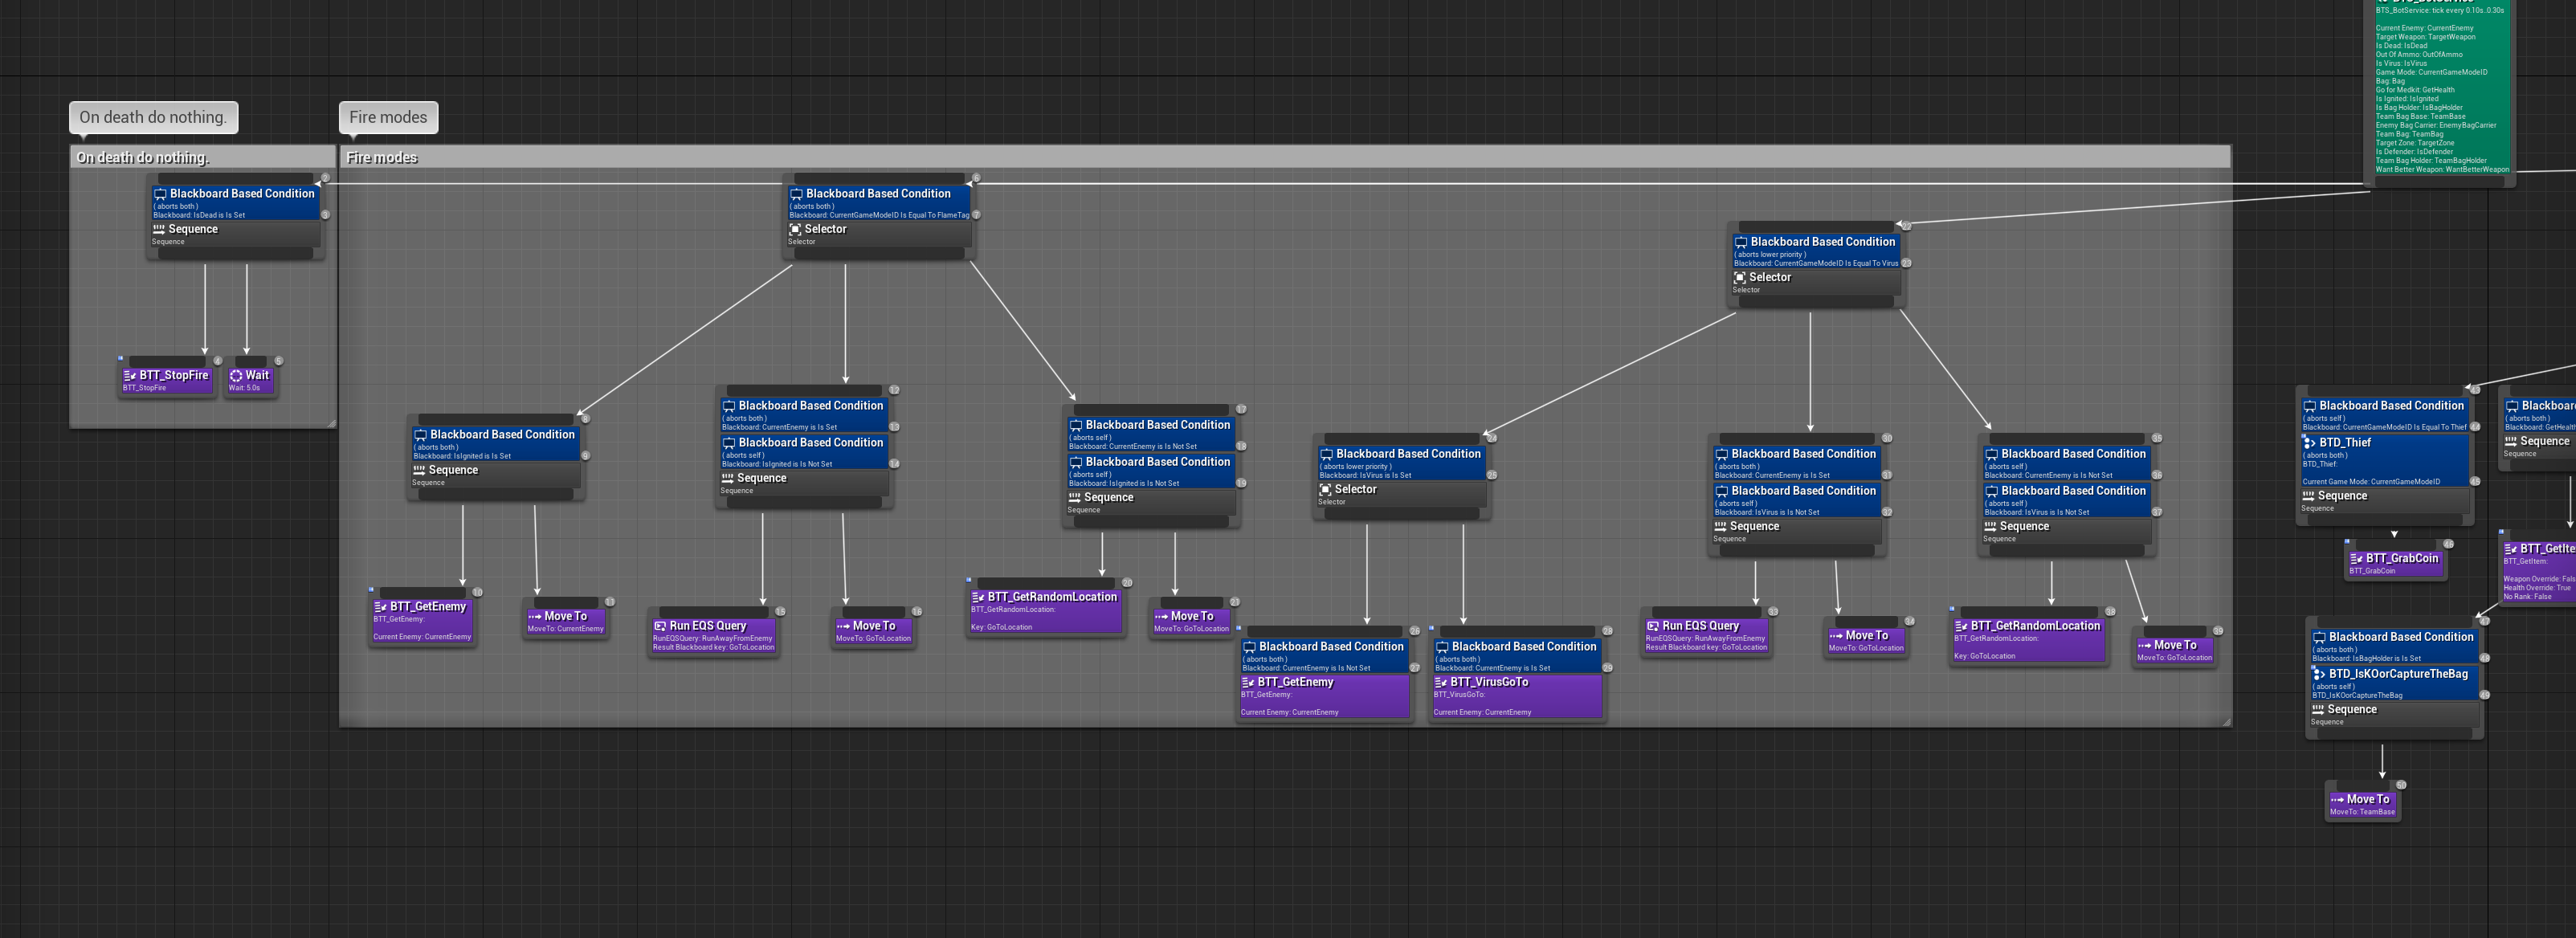Select the Move To icon on node 16

(843, 626)
